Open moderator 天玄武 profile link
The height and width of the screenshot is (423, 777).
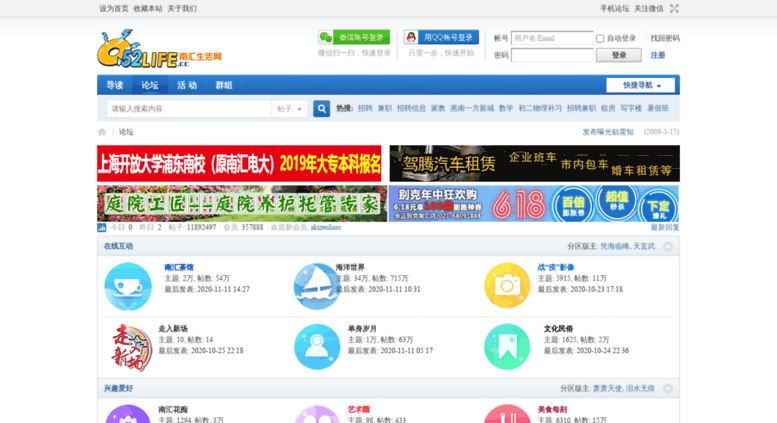pos(644,246)
